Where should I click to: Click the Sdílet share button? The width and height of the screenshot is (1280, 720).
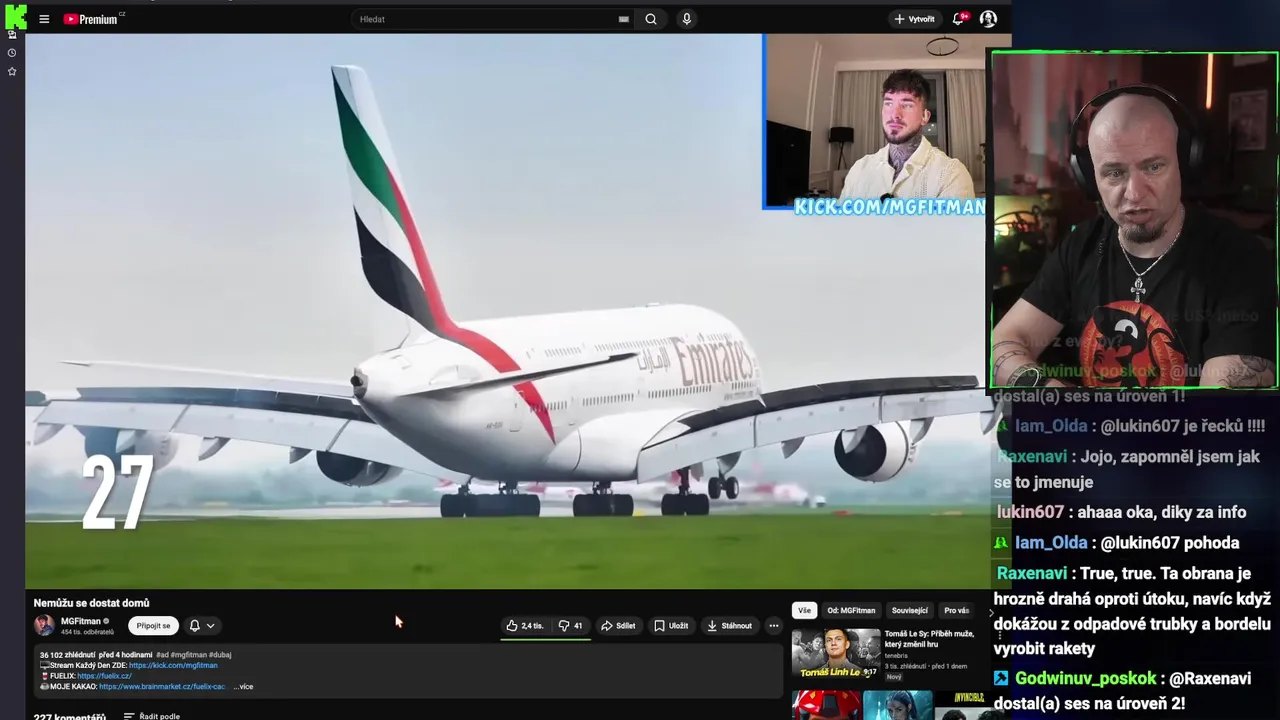(618, 626)
